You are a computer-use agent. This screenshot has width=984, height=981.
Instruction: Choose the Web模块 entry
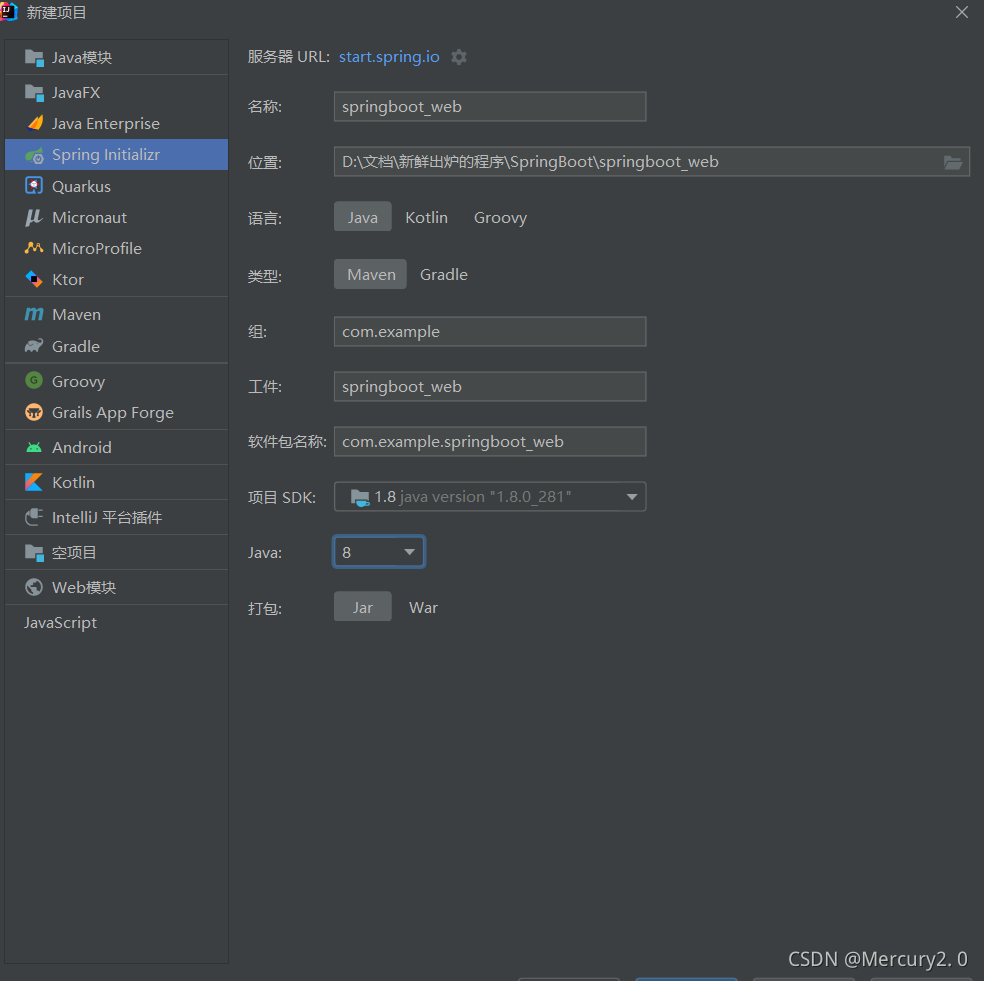[117, 587]
